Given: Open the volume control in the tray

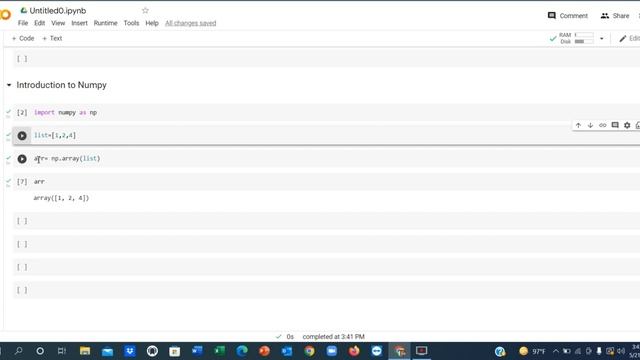Looking at the screenshot, I should point(621,351).
